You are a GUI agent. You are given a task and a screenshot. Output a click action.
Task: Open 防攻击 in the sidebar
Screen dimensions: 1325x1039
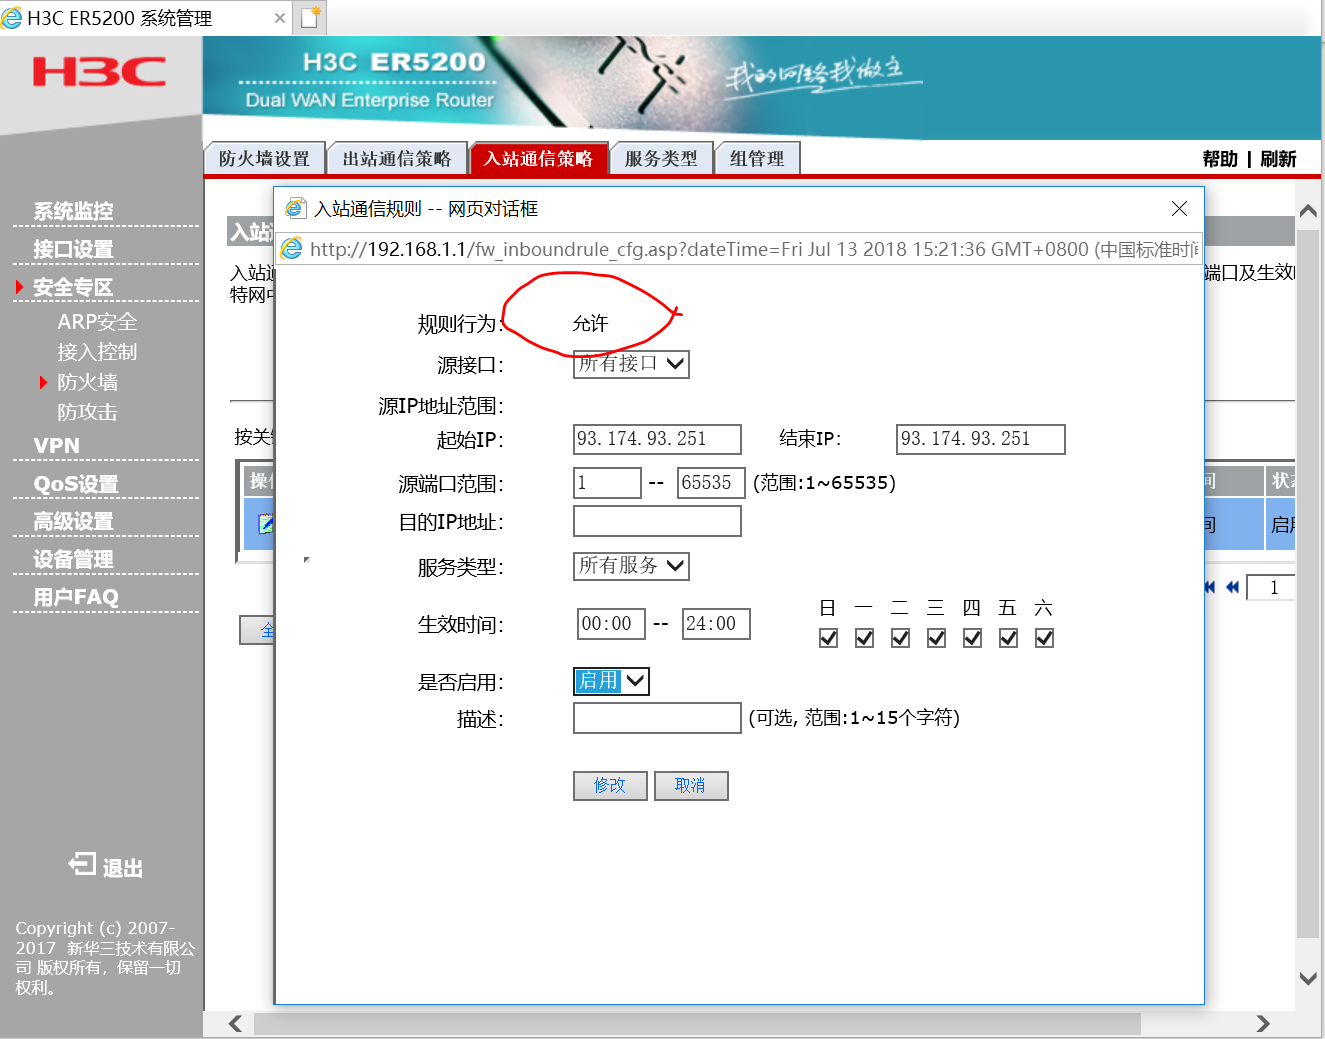tap(87, 412)
